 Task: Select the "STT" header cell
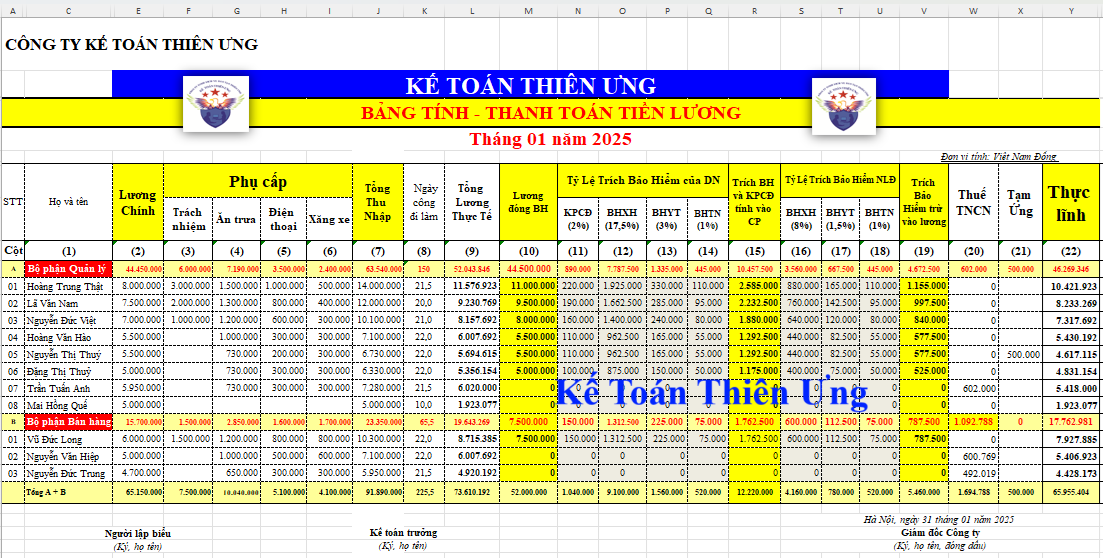pos(13,202)
